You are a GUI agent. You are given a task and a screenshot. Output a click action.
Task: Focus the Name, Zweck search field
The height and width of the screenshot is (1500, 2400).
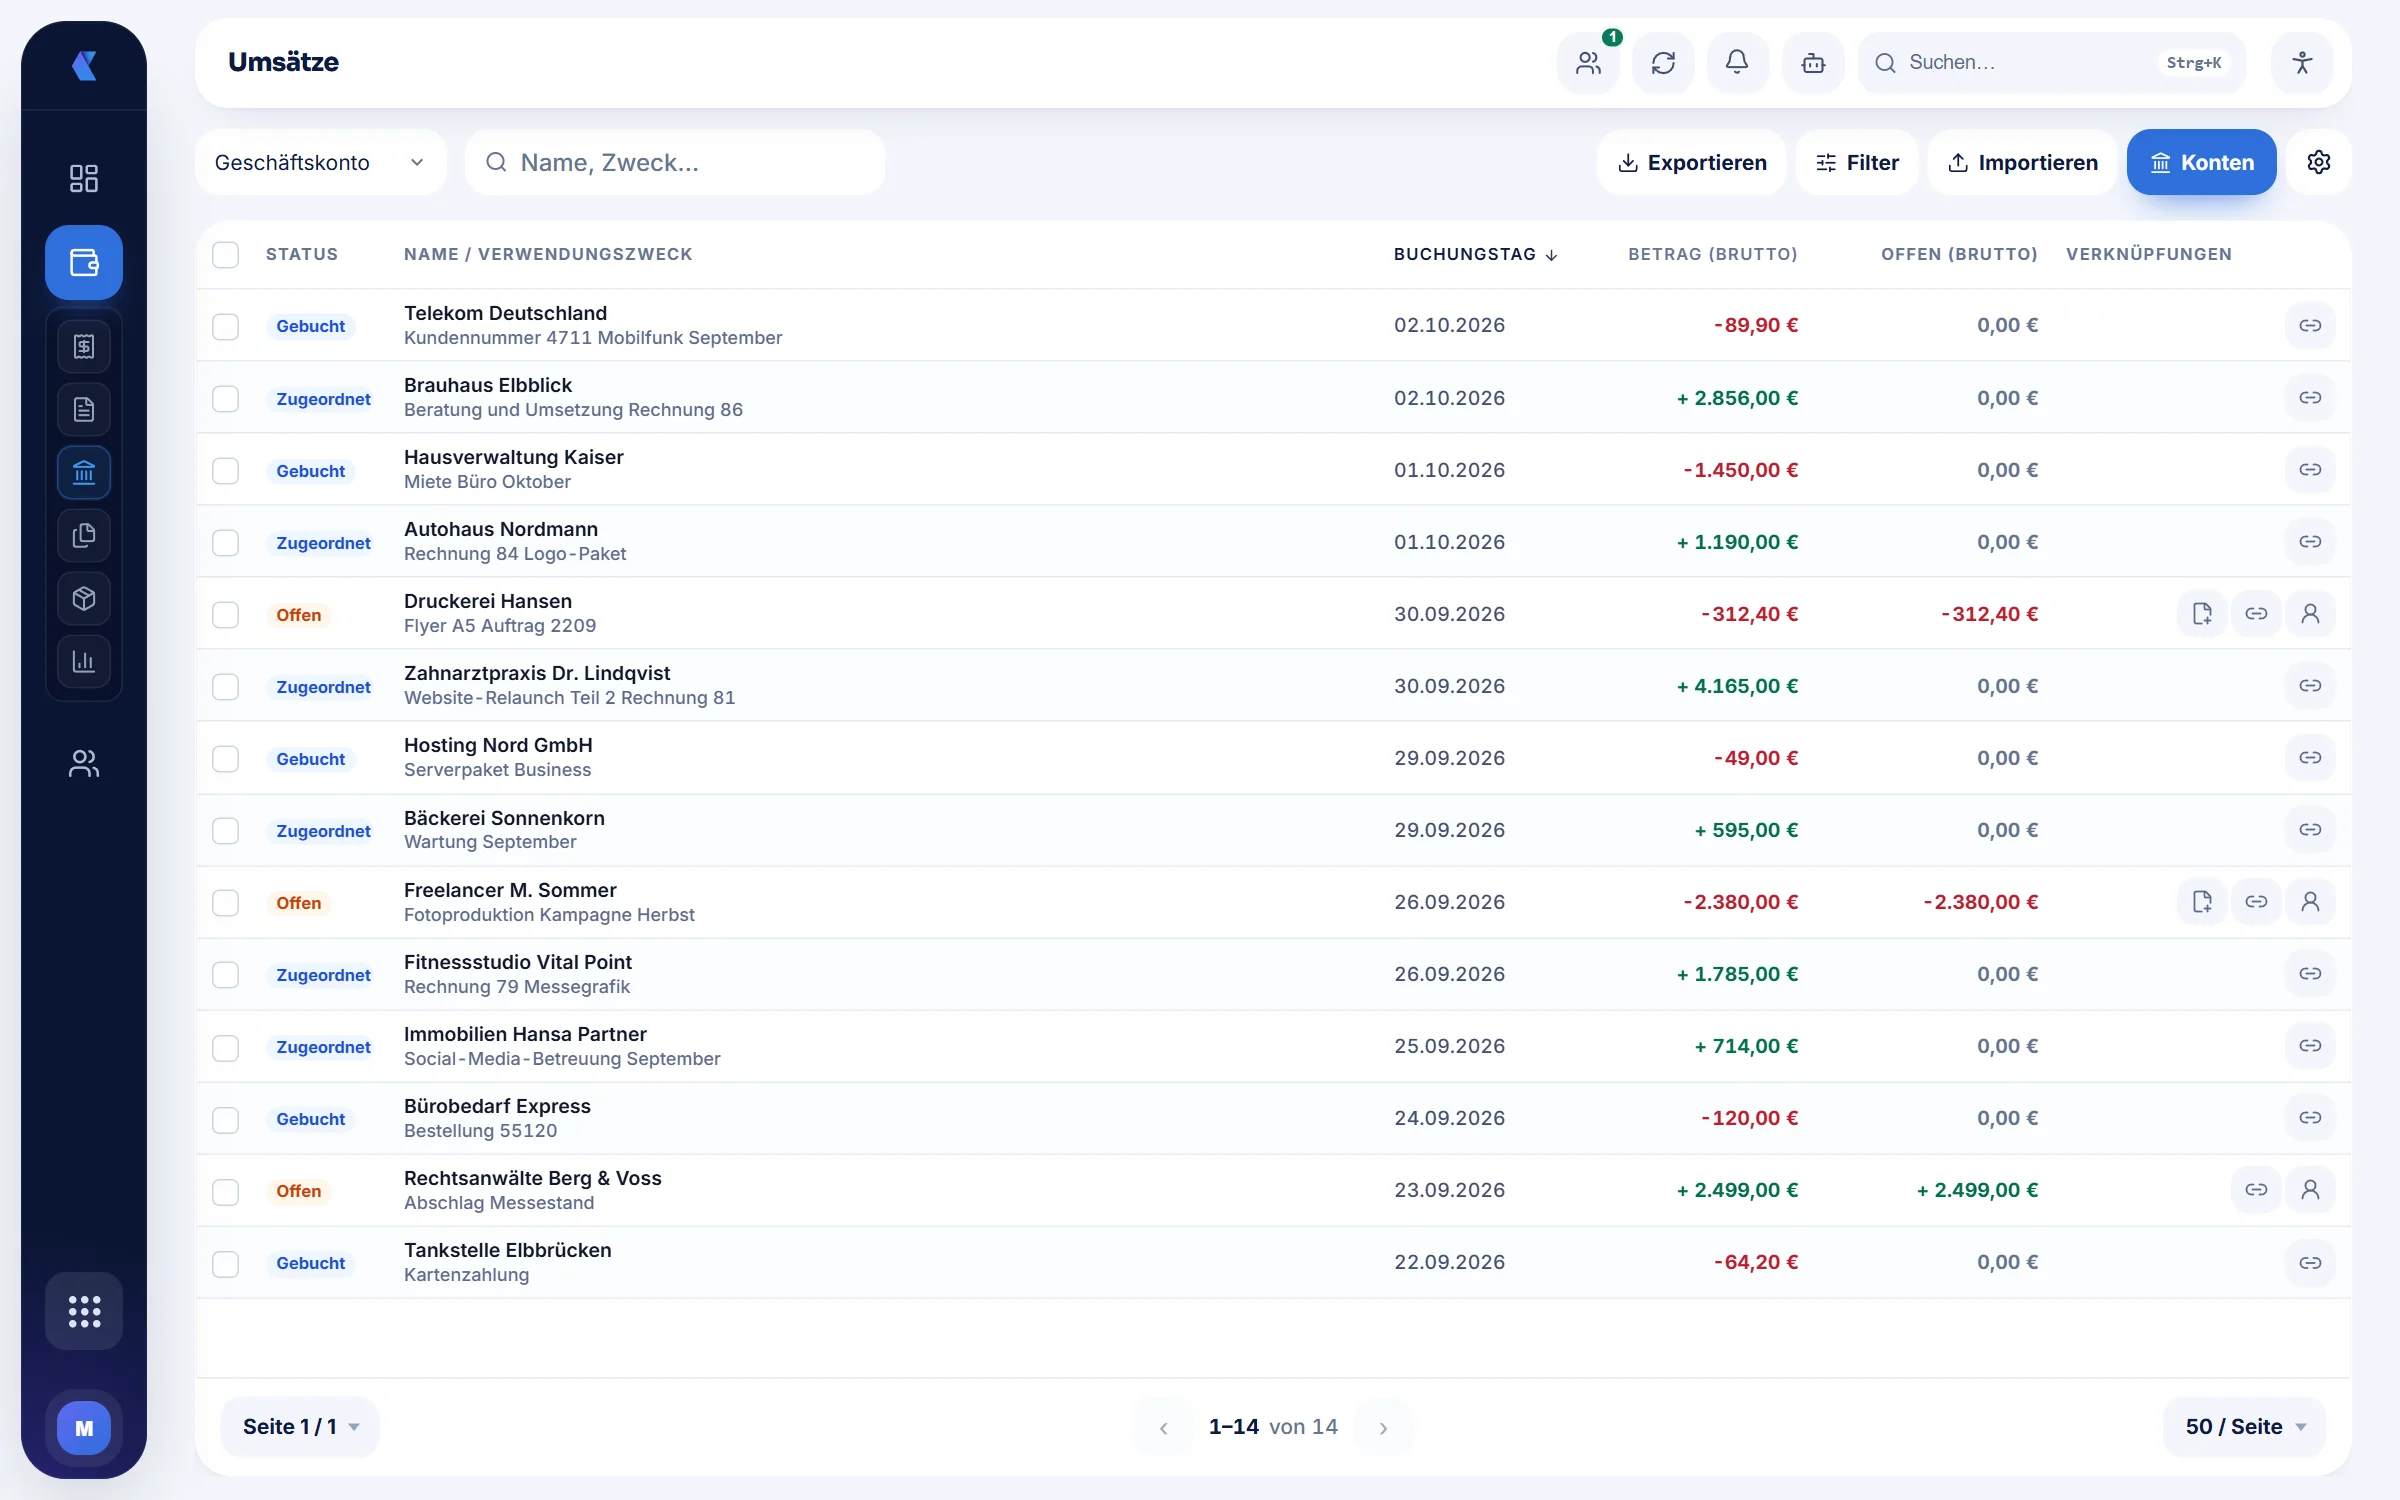point(675,162)
